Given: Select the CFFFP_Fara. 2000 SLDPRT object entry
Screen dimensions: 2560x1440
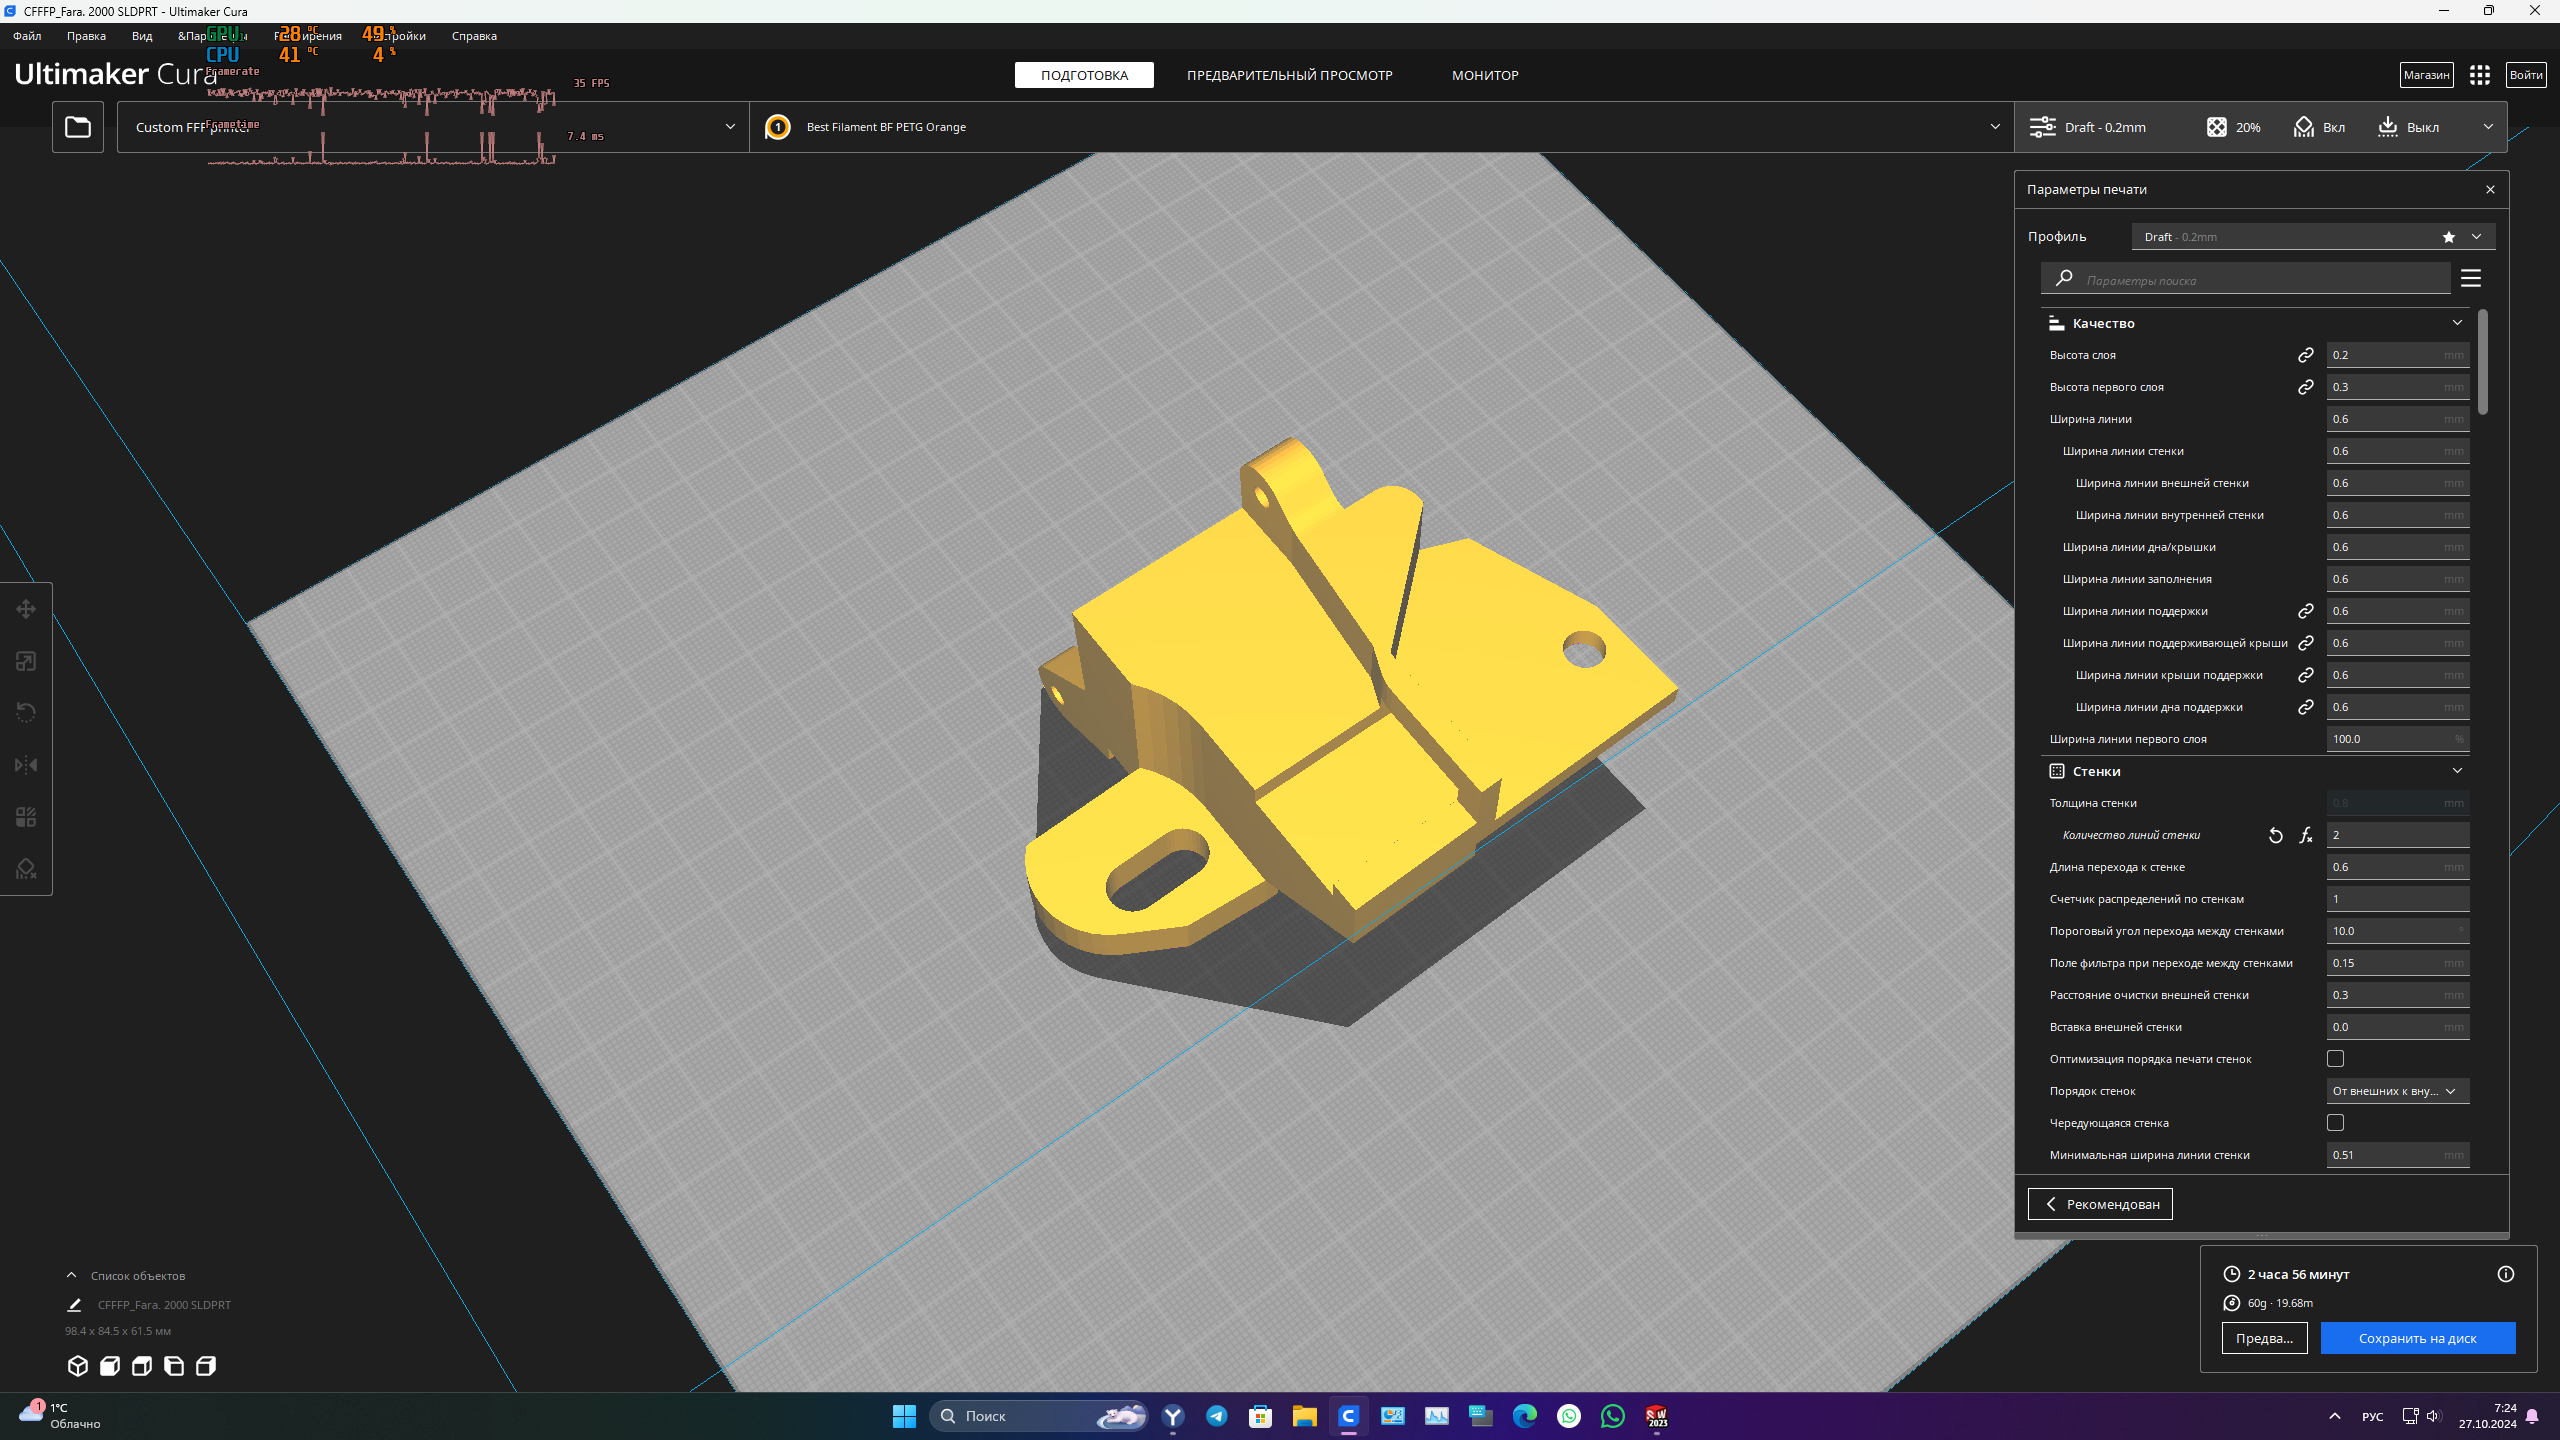Looking at the screenshot, I should (164, 1305).
